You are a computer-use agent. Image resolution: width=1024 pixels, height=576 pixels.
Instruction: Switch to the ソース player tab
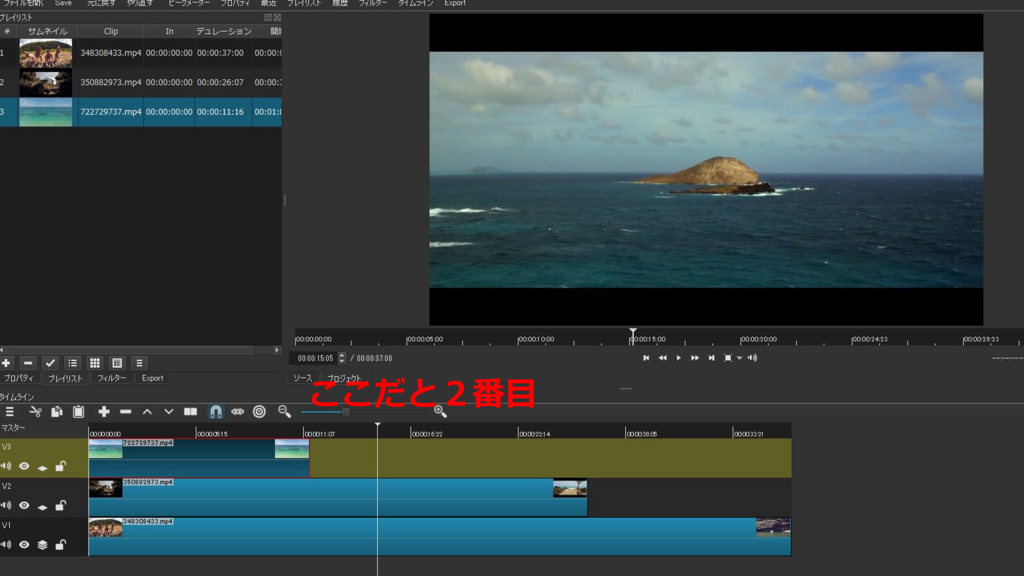click(302, 378)
